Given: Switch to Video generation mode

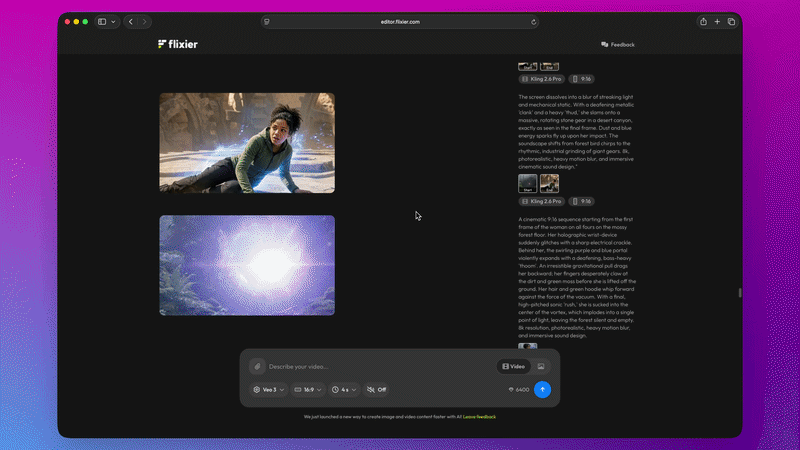Looking at the screenshot, I should [x=513, y=366].
